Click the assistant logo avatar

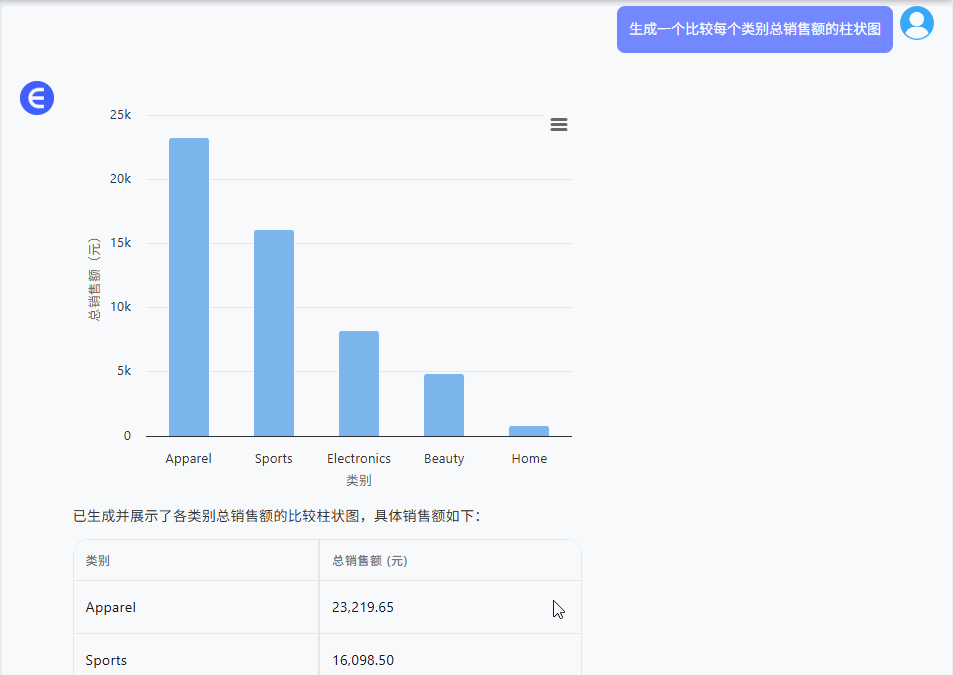coord(37,98)
